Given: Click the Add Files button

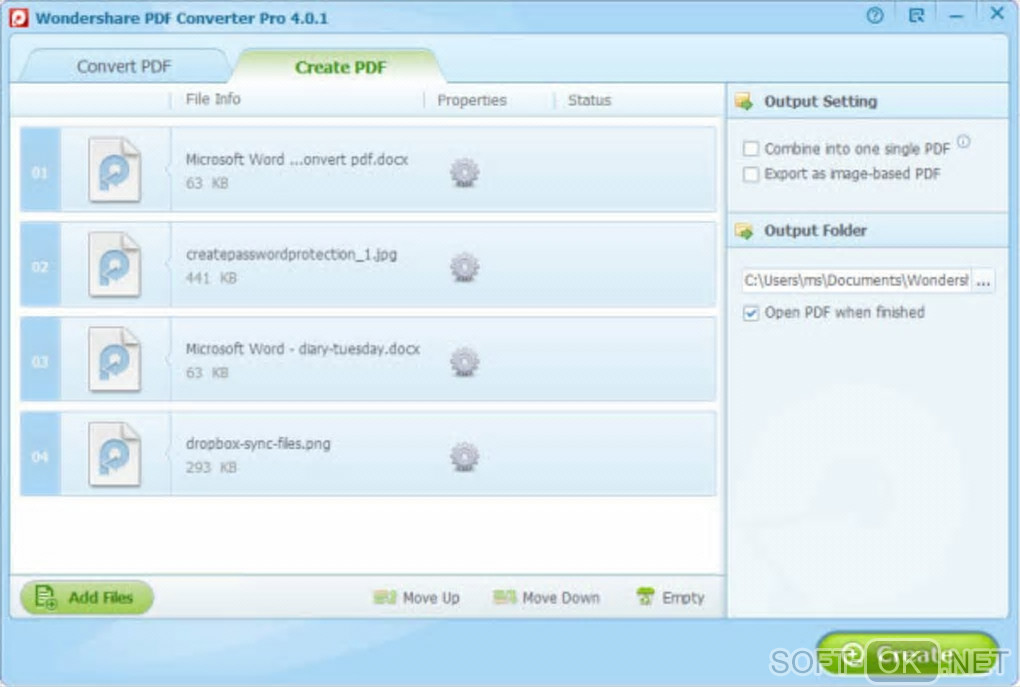Looking at the screenshot, I should pos(87,597).
